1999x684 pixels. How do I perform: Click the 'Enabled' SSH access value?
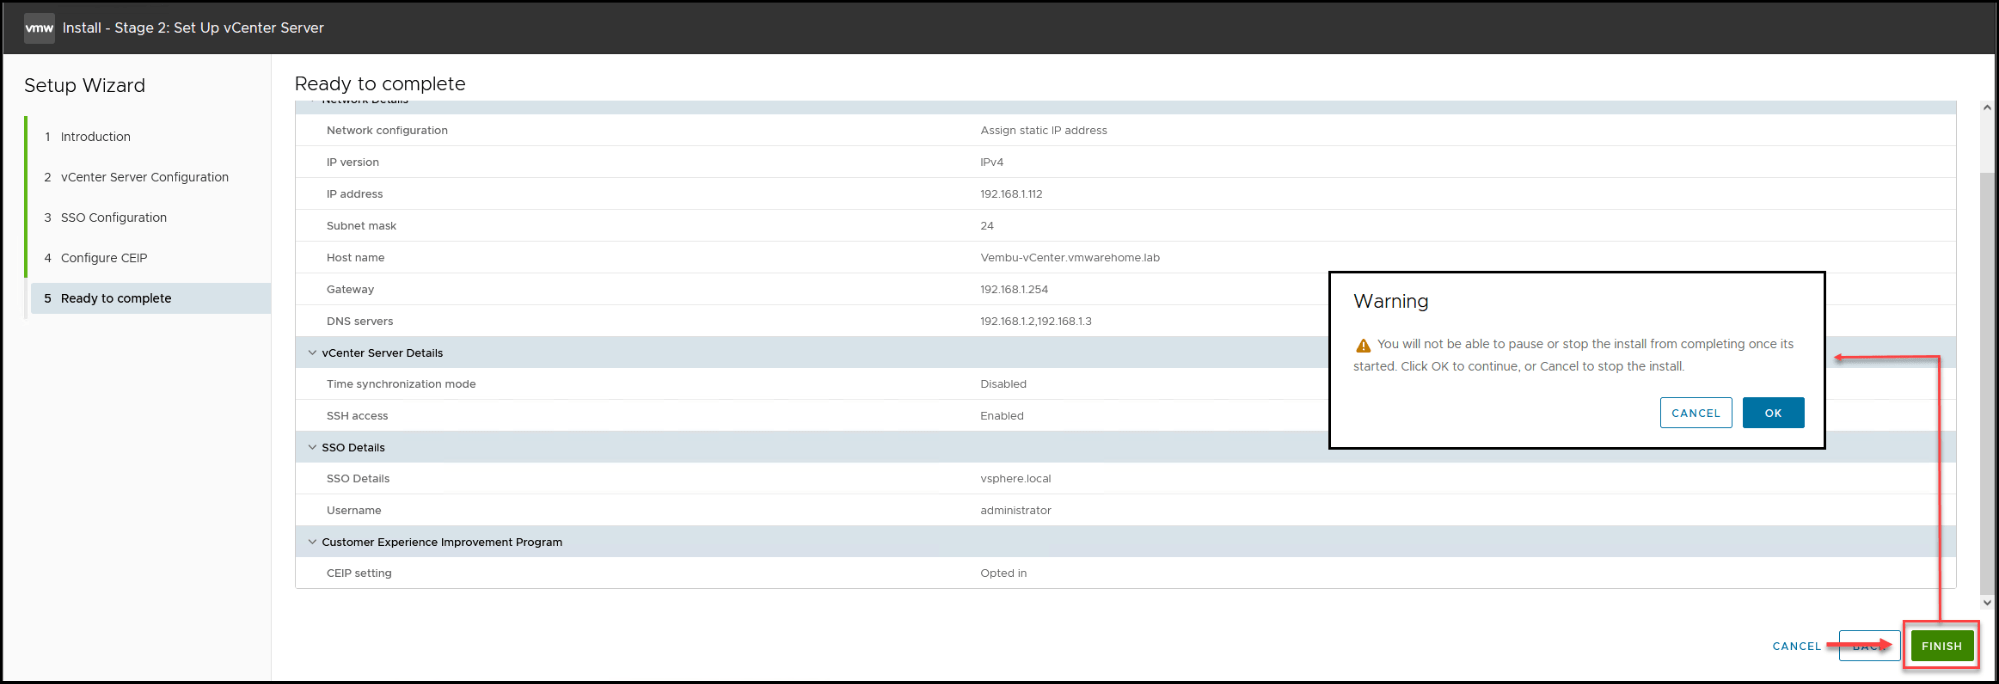1002,416
